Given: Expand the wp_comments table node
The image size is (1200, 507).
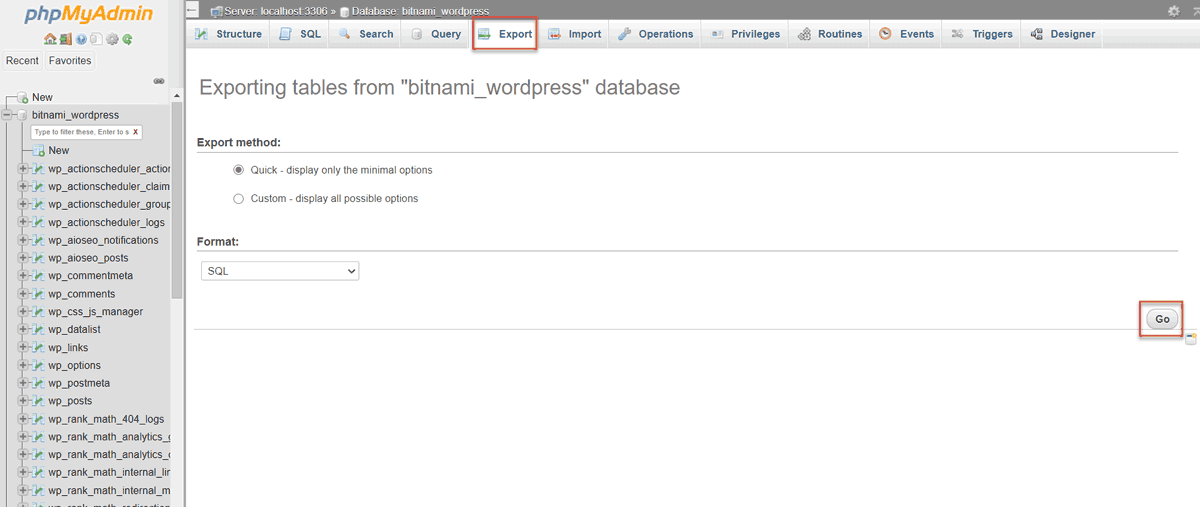Looking at the screenshot, I should click(23, 294).
